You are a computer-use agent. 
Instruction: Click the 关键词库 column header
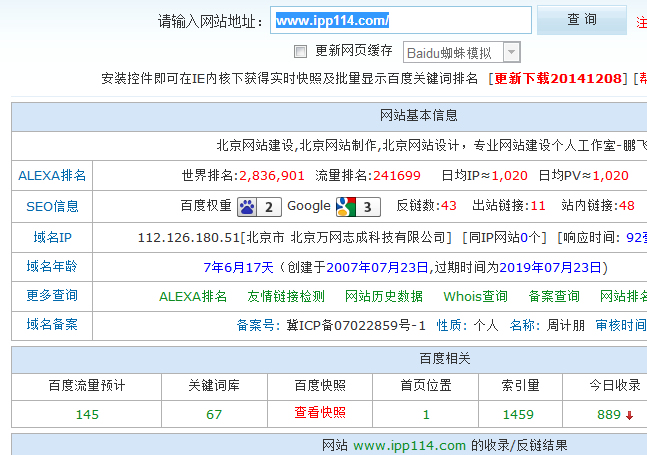(214, 385)
